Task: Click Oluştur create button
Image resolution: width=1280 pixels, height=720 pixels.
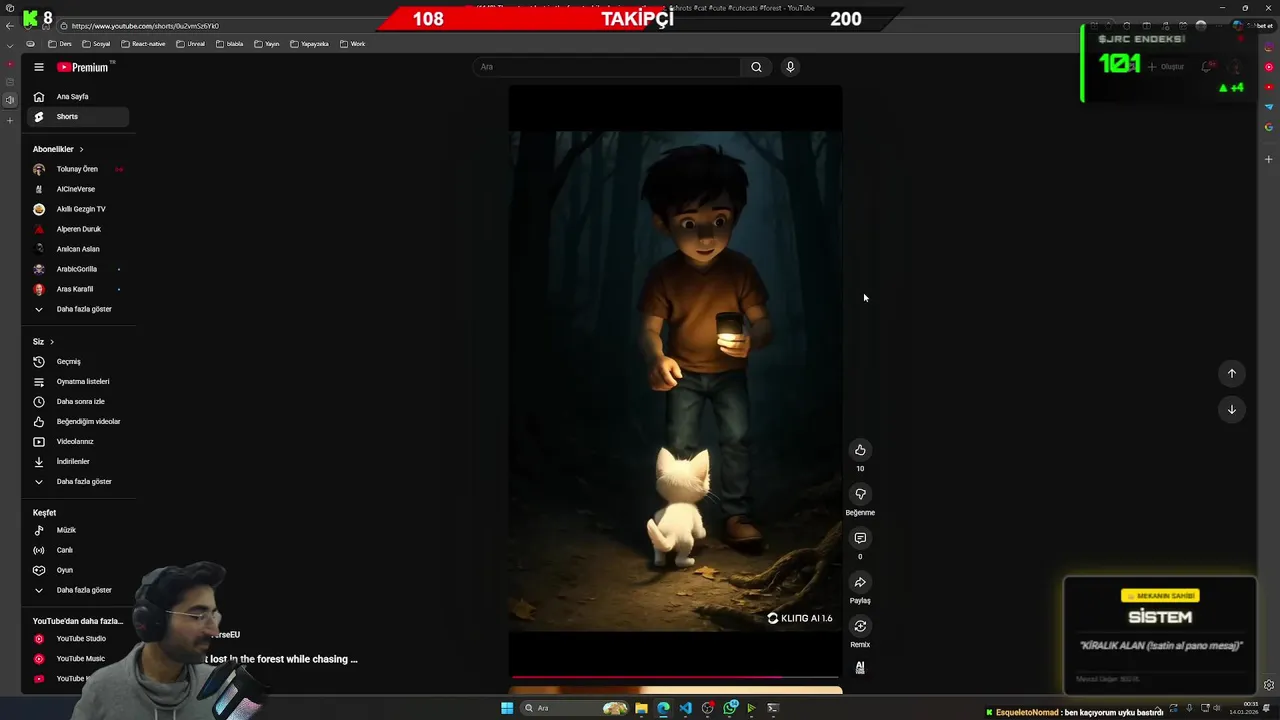Action: (x=1166, y=67)
